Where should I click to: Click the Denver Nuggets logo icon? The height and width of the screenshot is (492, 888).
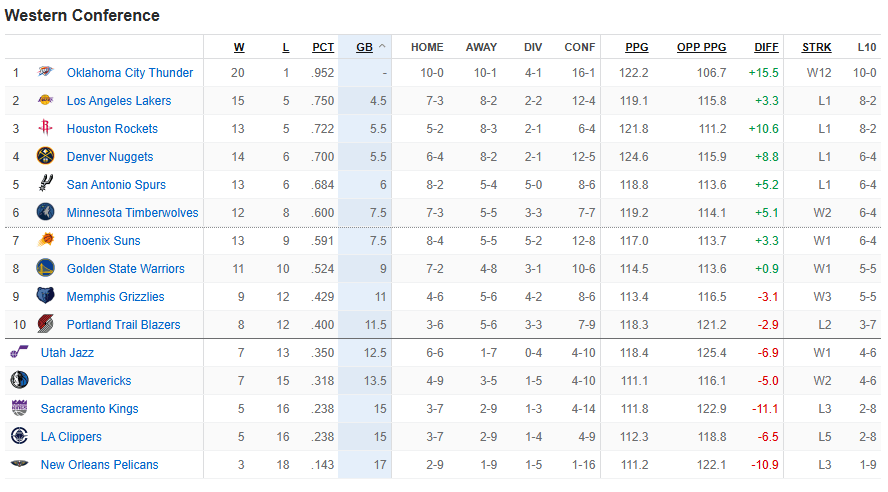point(45,157)
